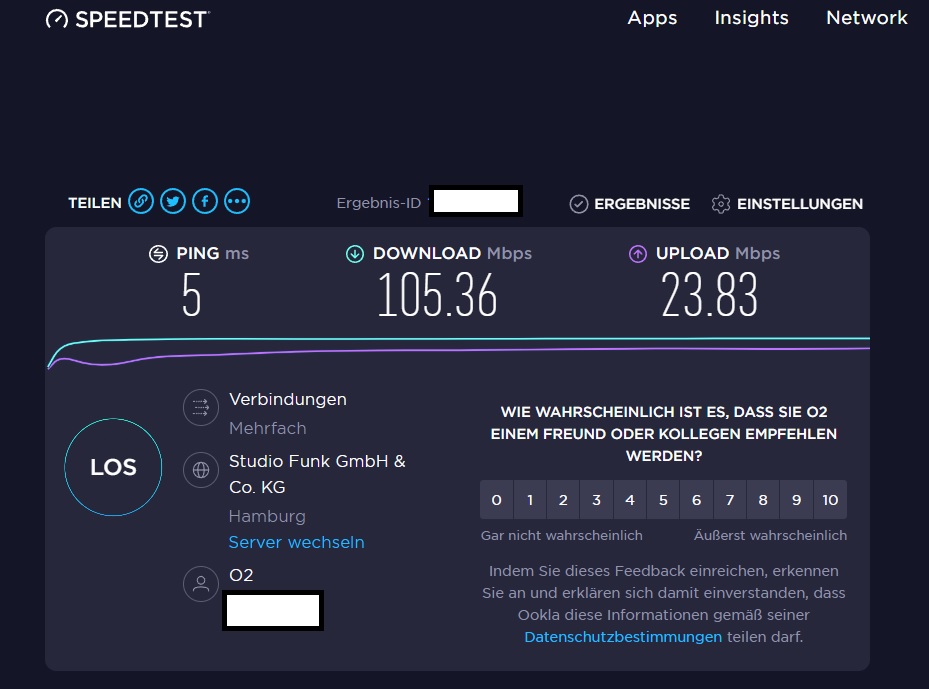
Task: Click the provider user icon next to O2
Action: click(201, 584)
